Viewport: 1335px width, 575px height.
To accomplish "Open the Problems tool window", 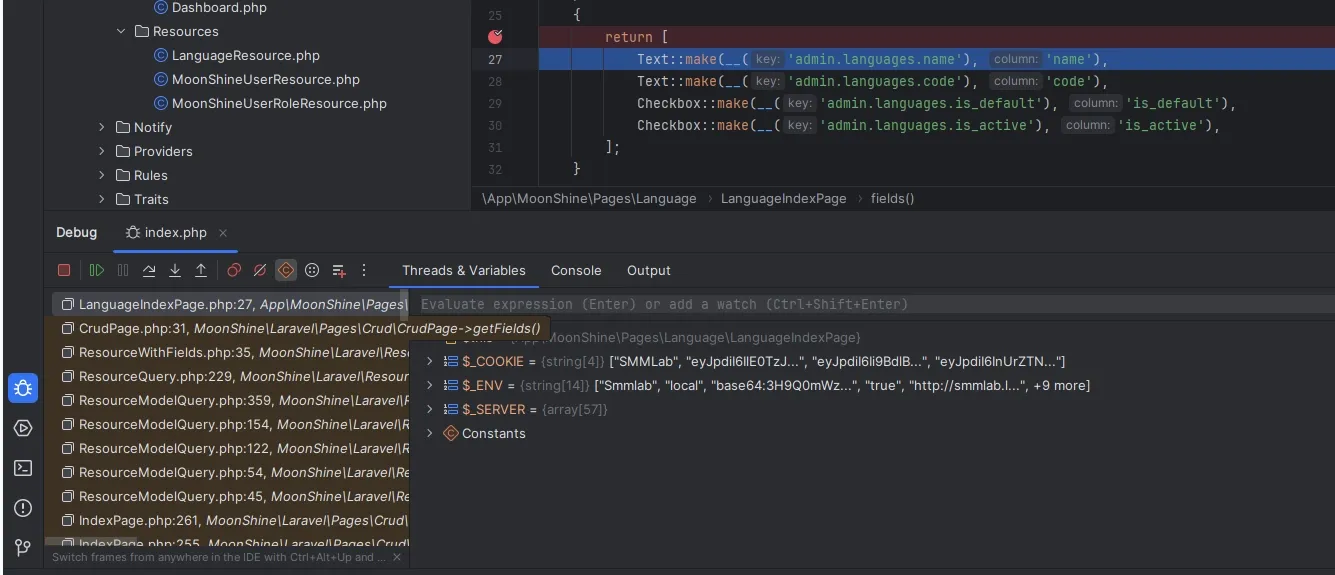I will click(23, 508).
